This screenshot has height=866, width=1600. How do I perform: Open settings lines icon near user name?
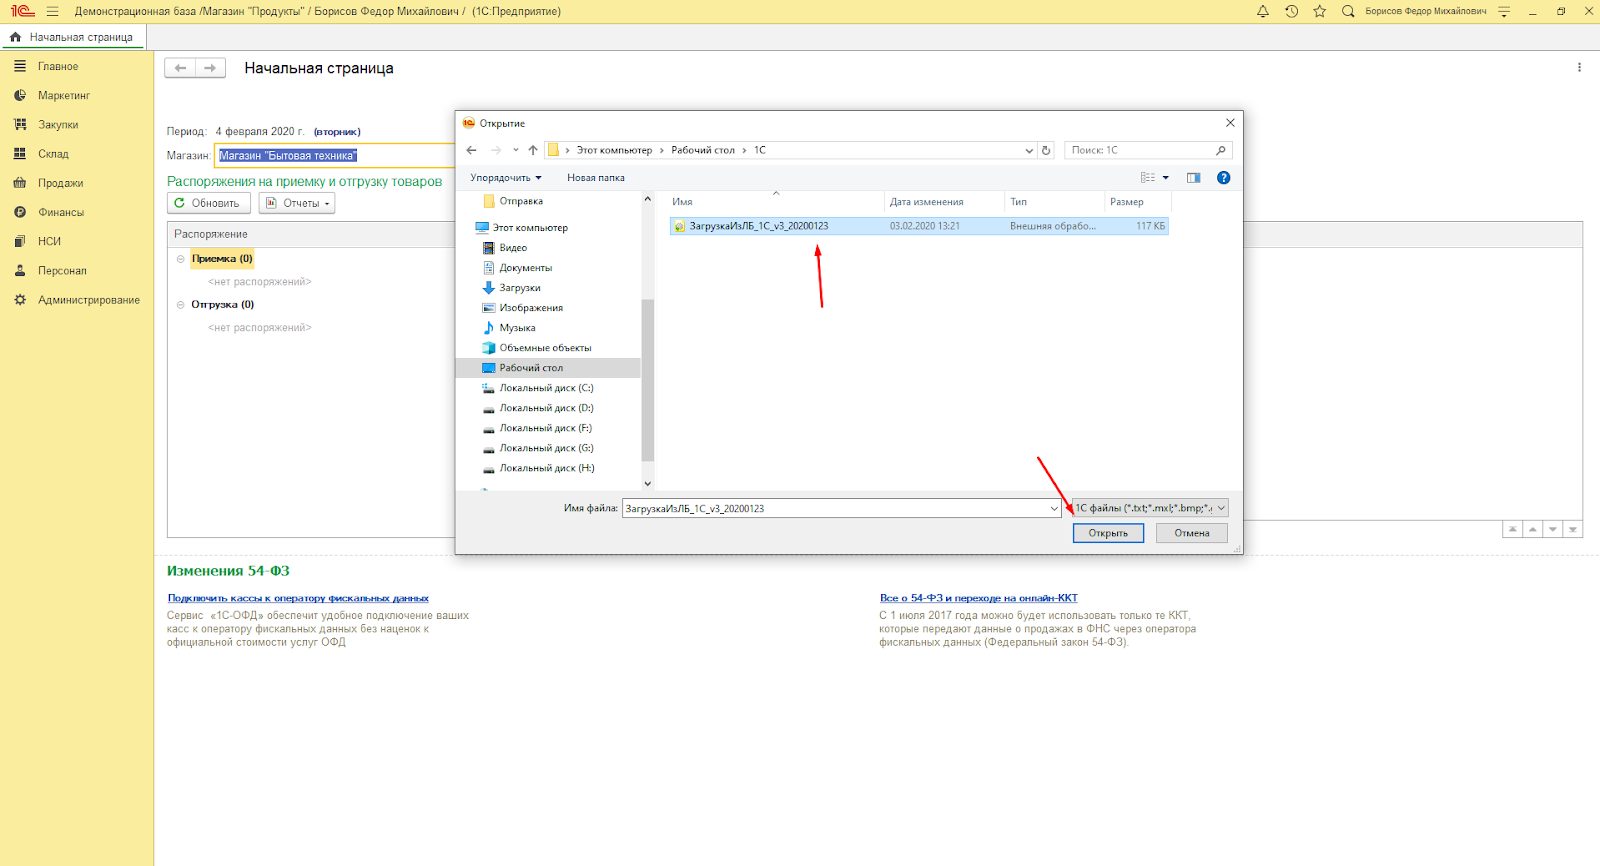pos(1504,12)
